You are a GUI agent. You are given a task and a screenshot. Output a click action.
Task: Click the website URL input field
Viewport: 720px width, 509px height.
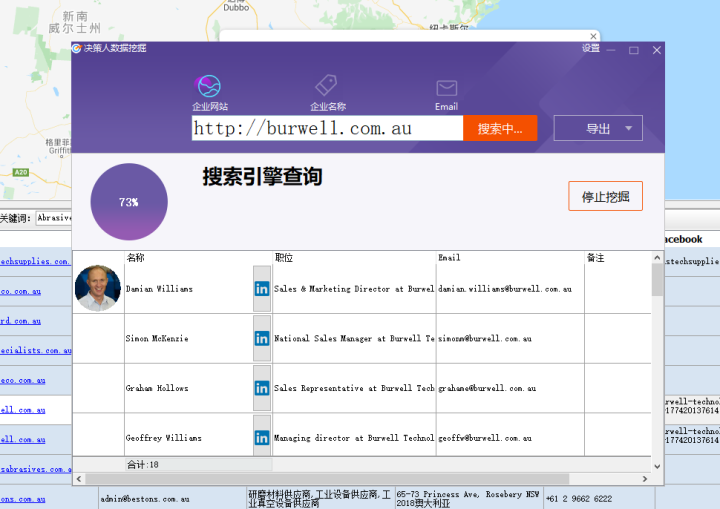(327, 128)
